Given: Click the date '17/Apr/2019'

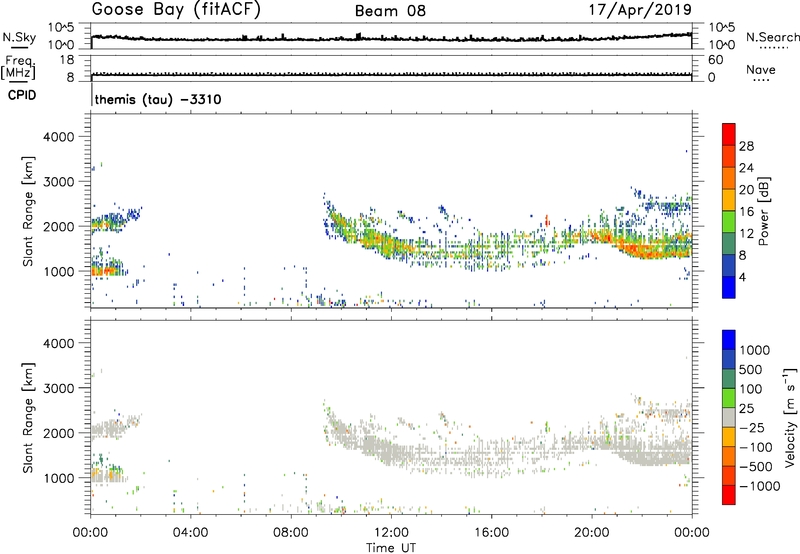Looking at the screenshot, I should pos(640,10).
